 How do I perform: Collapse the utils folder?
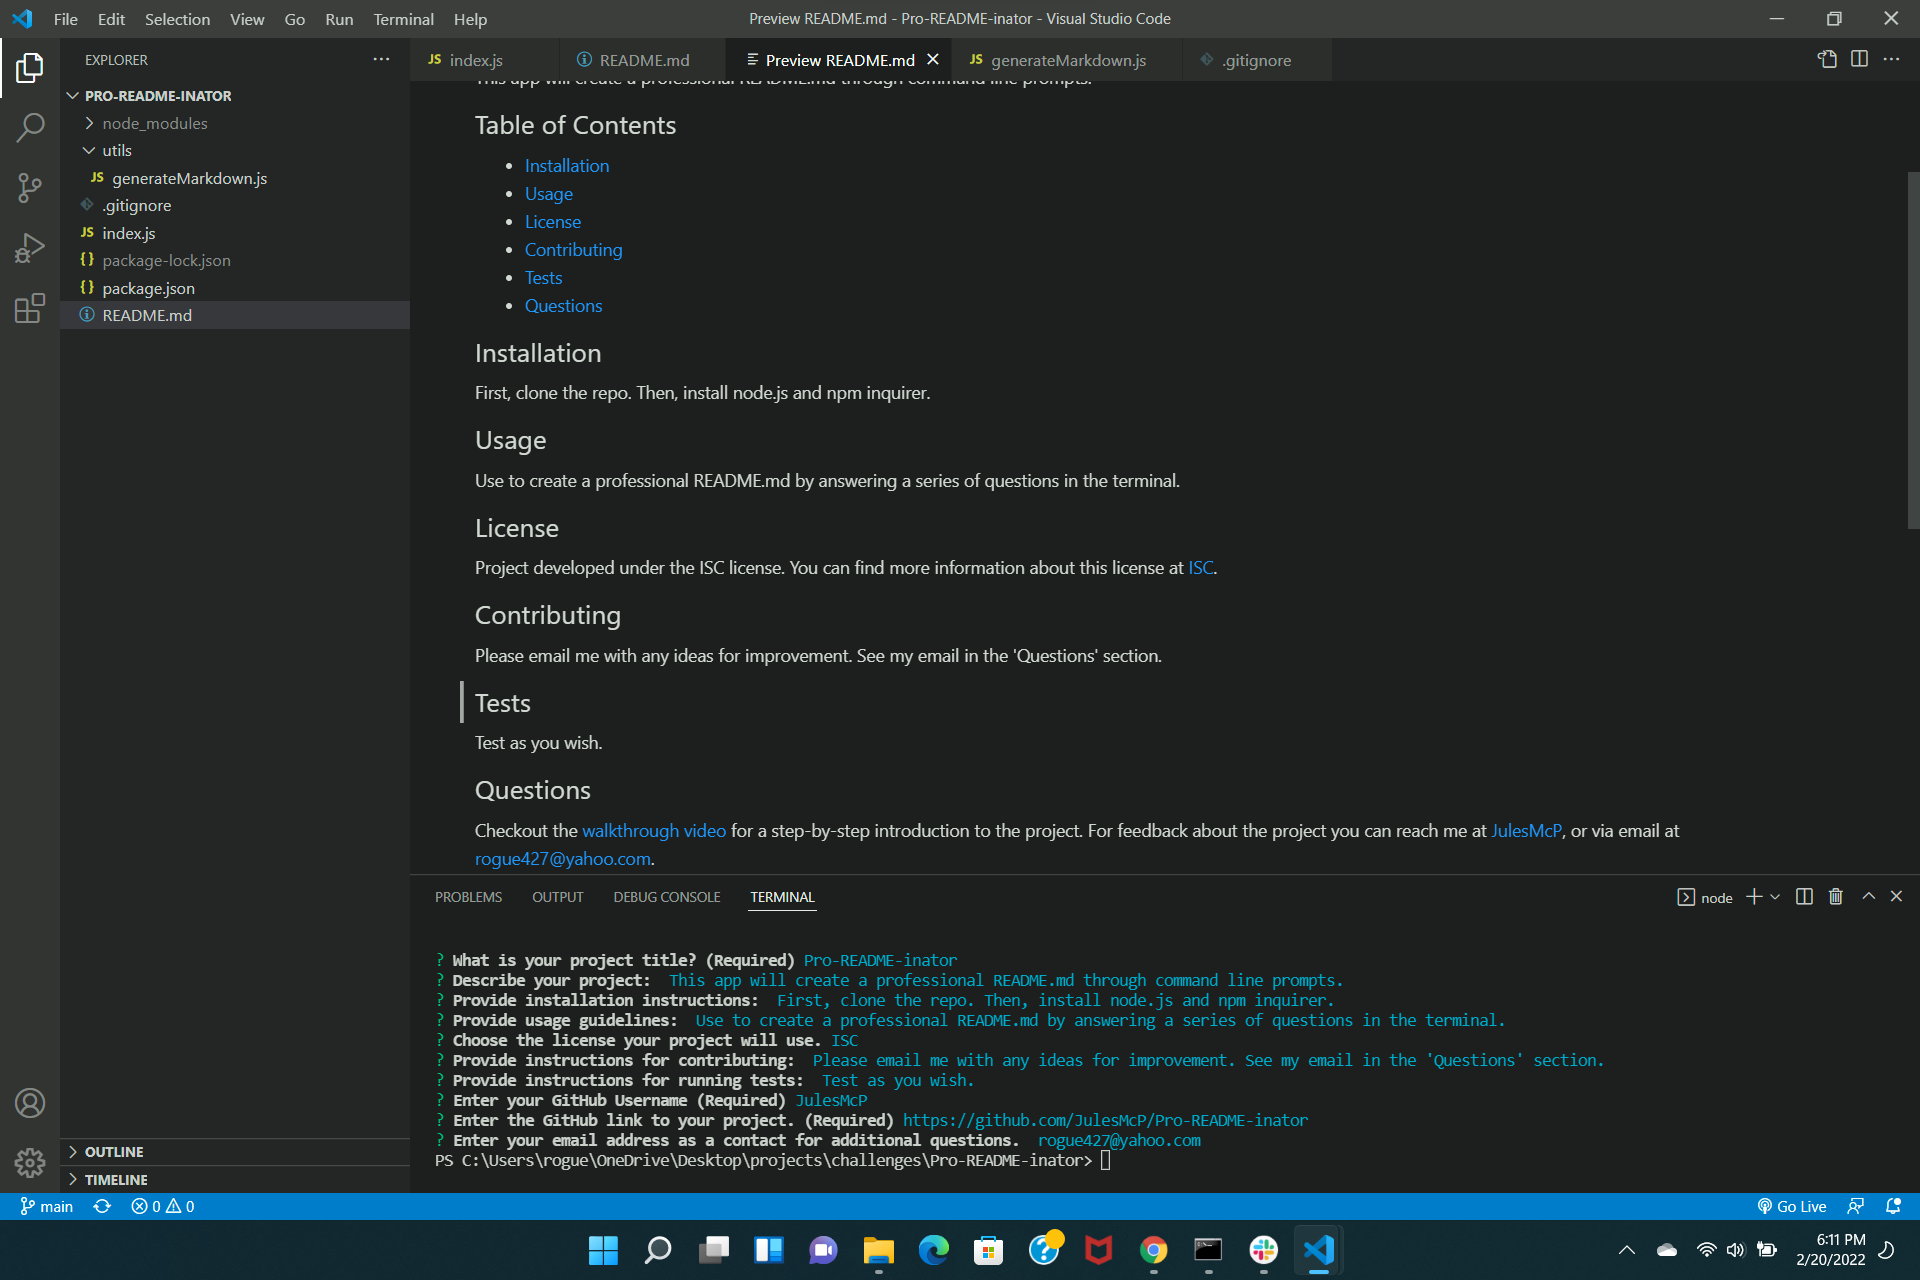(x=90, y=150)
